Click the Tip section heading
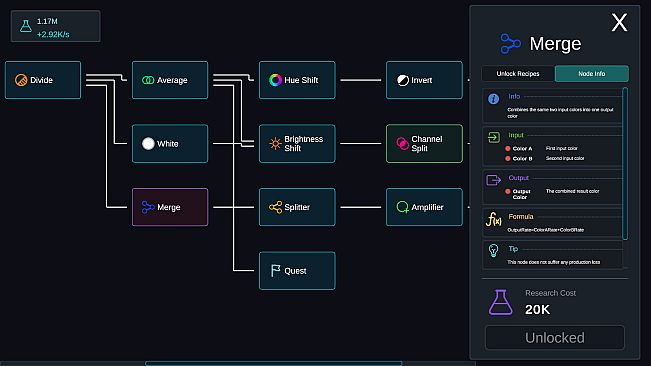The height and width of the screenshot is (366, 651). (x=513, y=249)
